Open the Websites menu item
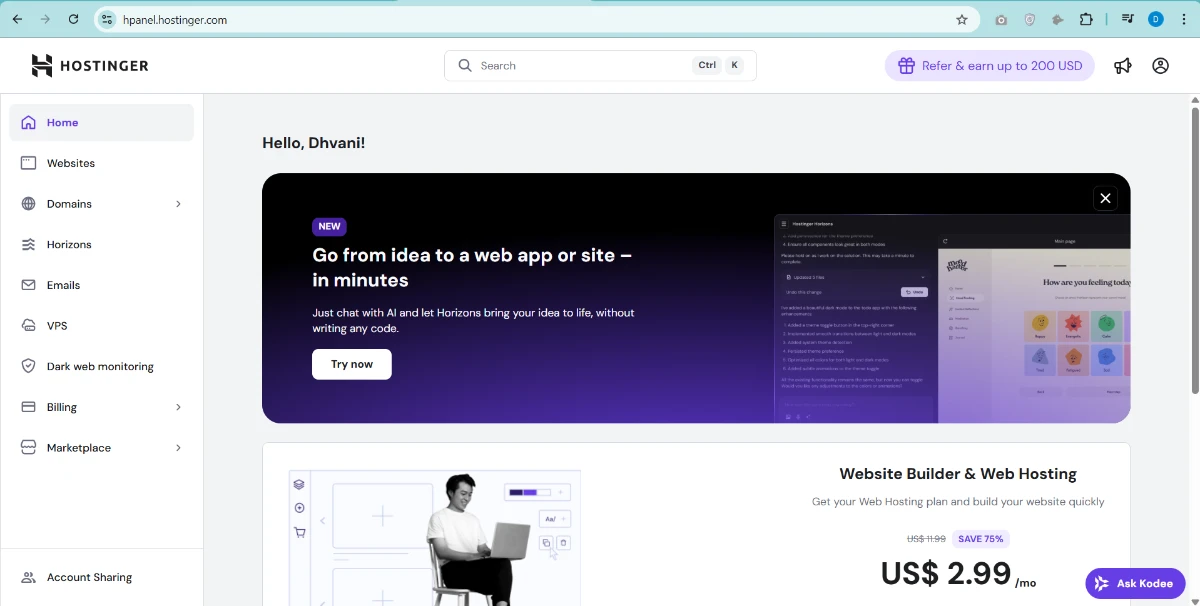The image size is (1200, 606). [x=101, y=163]
